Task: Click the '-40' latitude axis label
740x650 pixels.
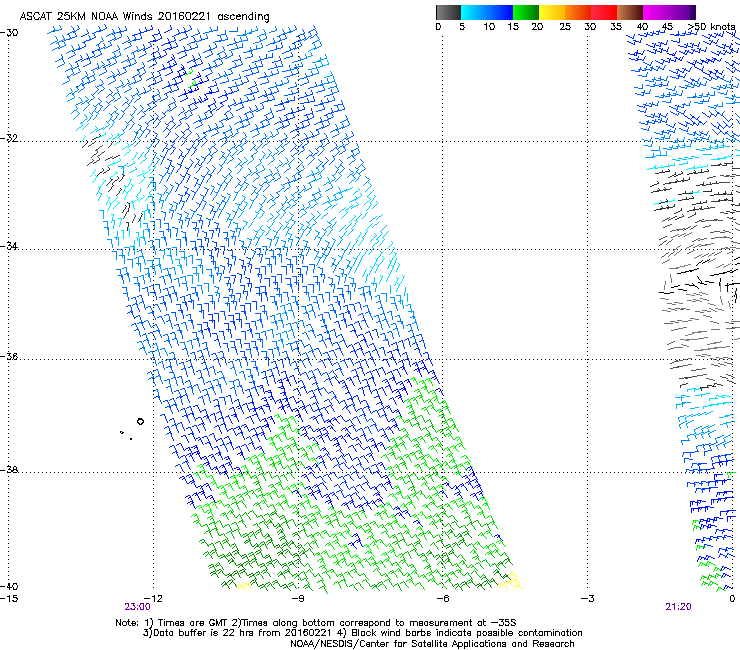Action: click(9, 586)
